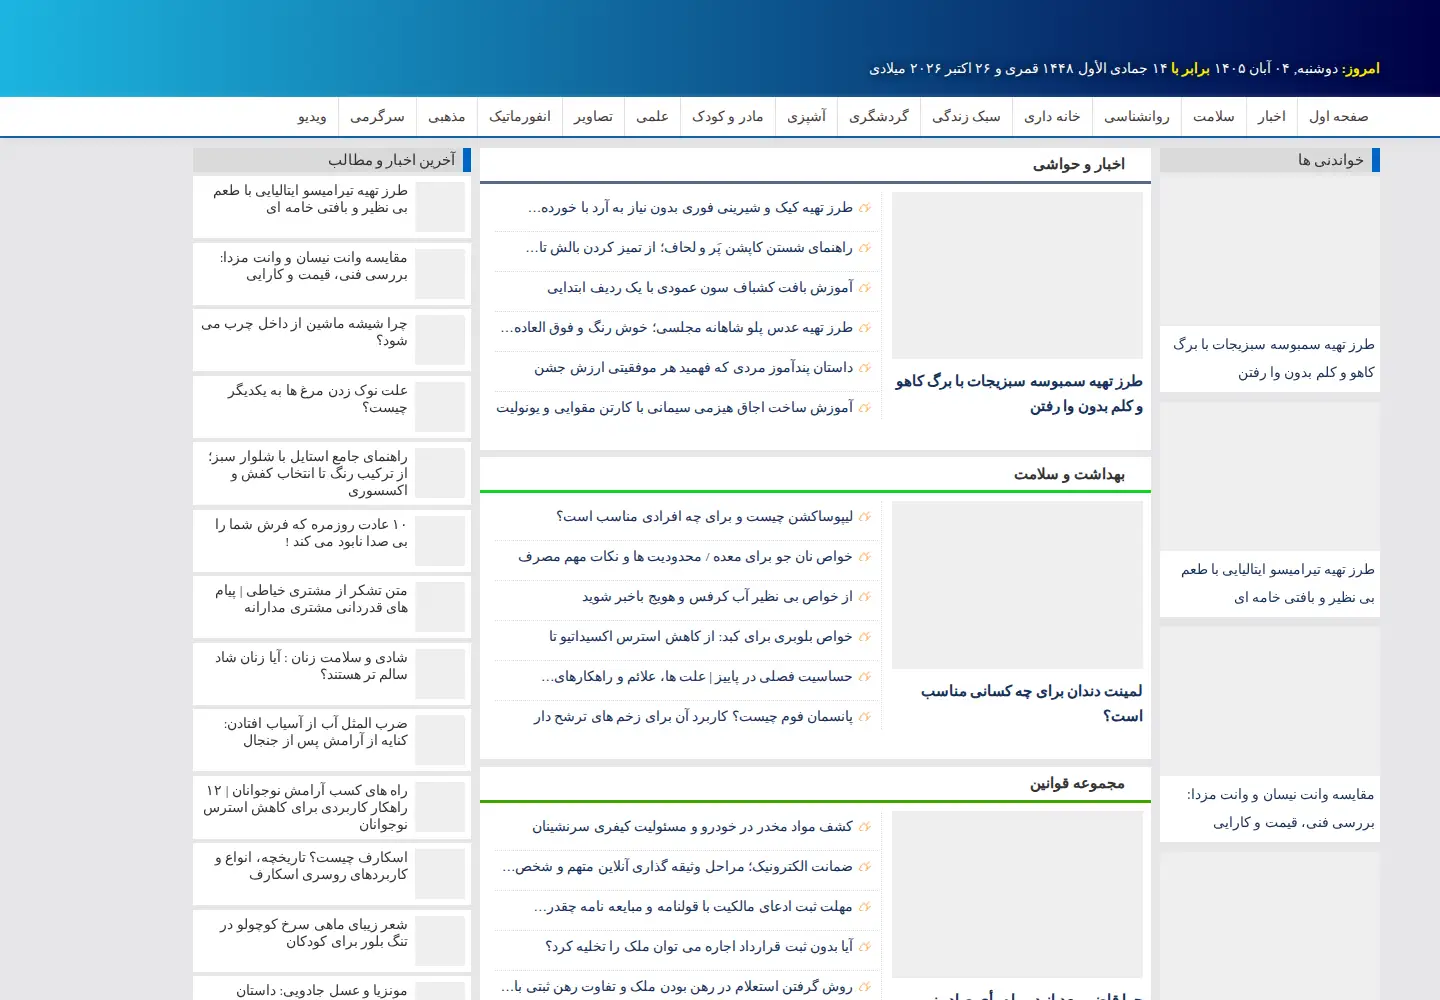Open the سرگرمی menu item
Image resolution: width=1440 pixels, height=1000 pixels.
[x=377, y=117]
